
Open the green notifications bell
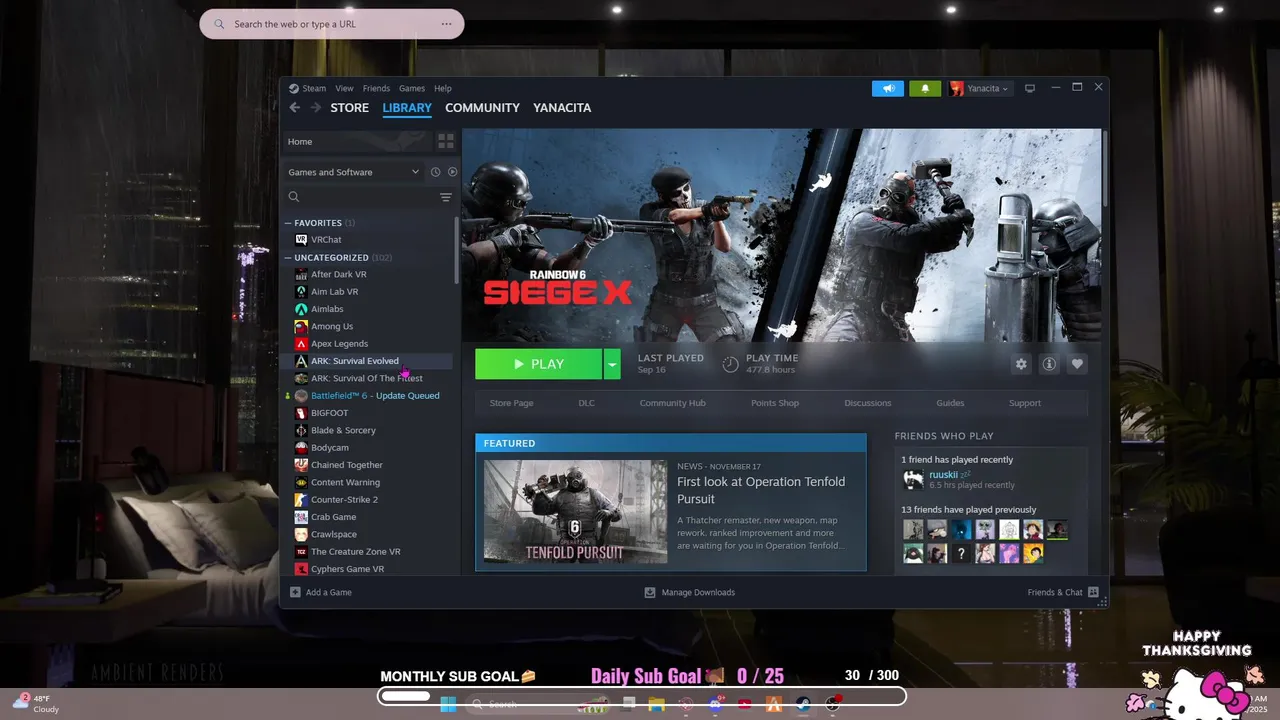pyautogui.click(x=925, y=88)
